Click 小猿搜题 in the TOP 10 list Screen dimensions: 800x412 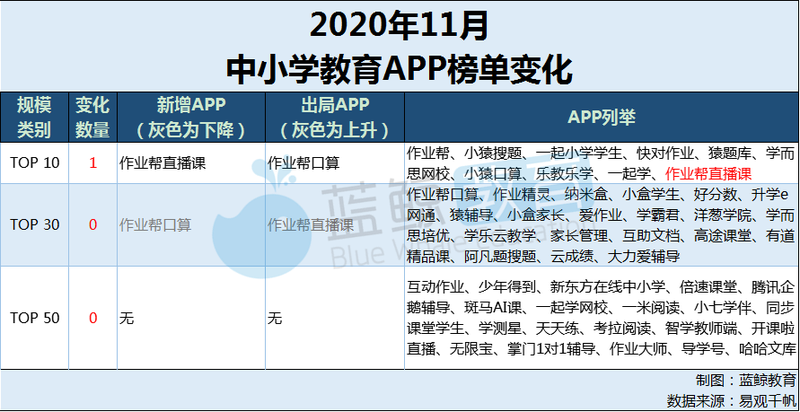[493, 153]
